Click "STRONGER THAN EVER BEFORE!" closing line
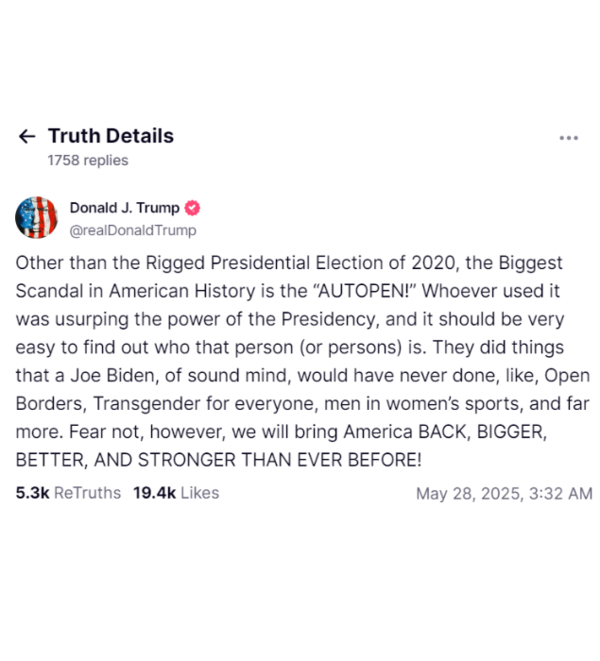Image resolution: width=600 pixels, height=661 pixels. pyautogui.click(x=280, y=459)
